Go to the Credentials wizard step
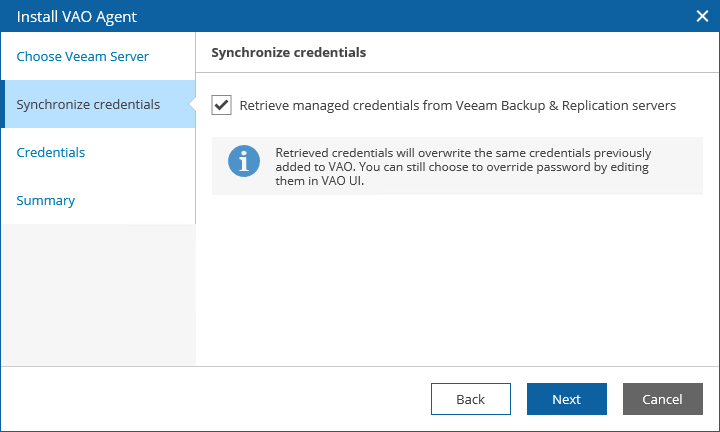This screenshot has width=720, height=432. [51, 153]
